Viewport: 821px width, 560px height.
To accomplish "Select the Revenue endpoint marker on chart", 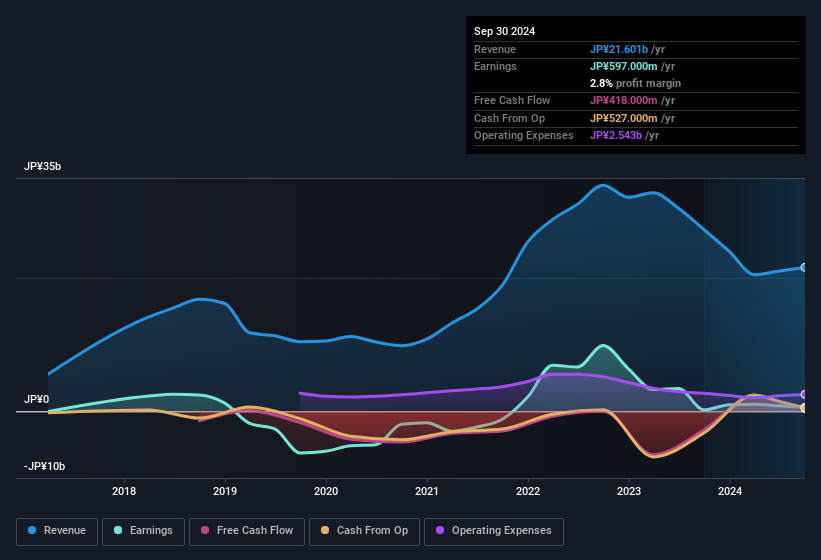I will click(x=804, y=267).
